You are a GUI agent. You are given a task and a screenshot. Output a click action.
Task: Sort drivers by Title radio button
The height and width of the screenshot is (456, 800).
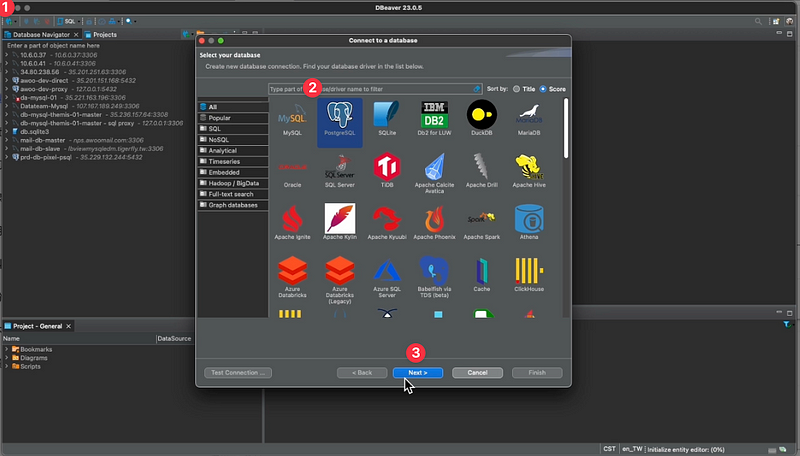tap(516, 89)
